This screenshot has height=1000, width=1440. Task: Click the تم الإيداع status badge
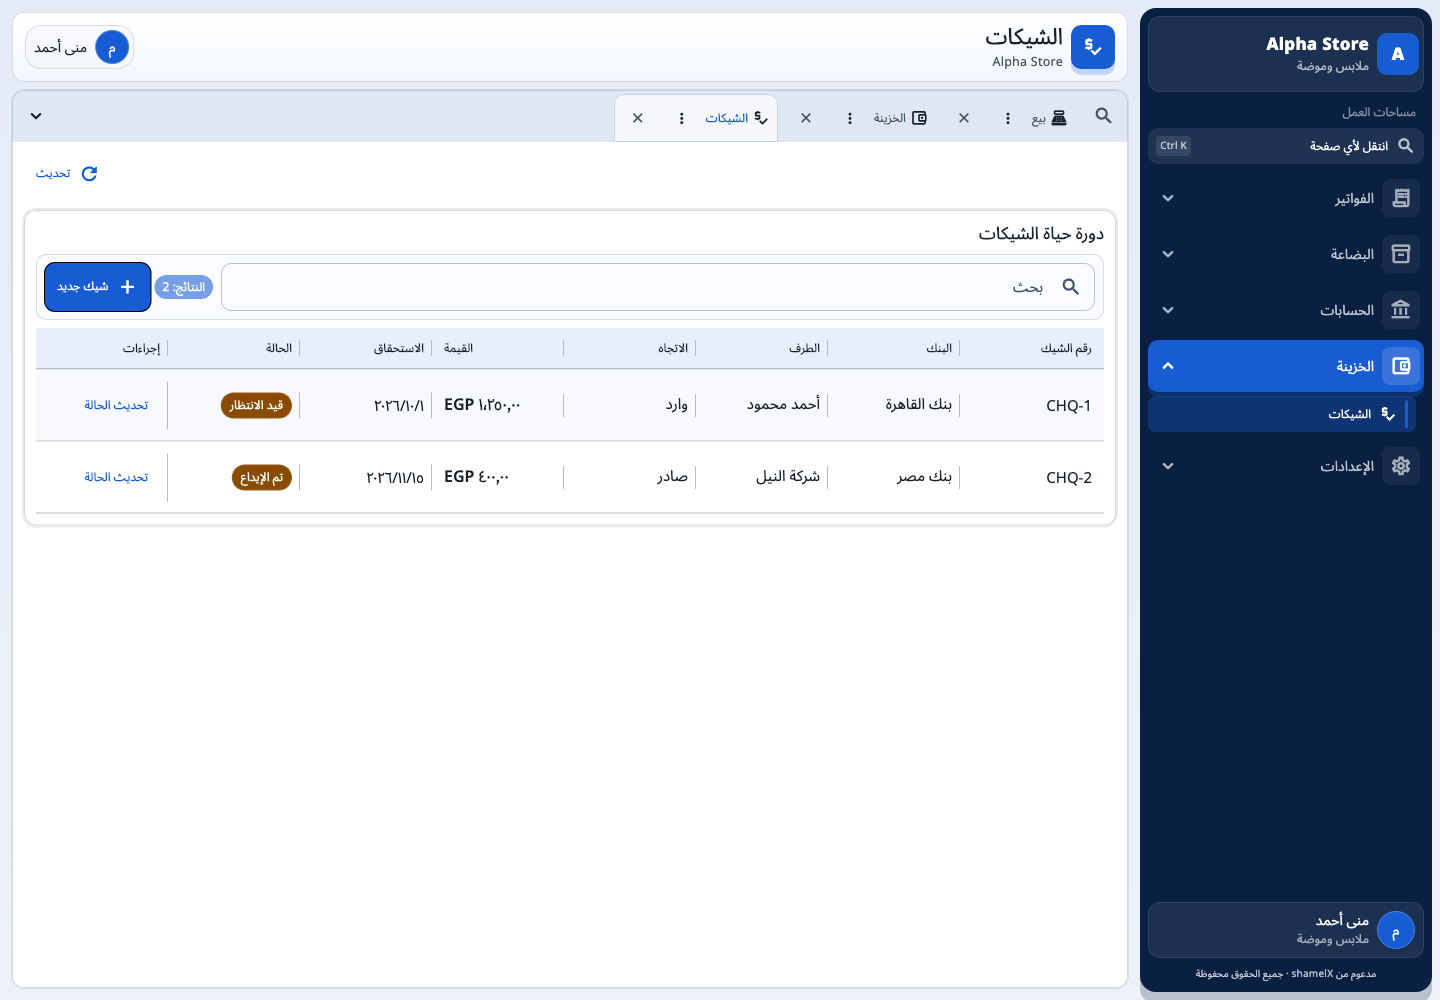click(262, 477)
